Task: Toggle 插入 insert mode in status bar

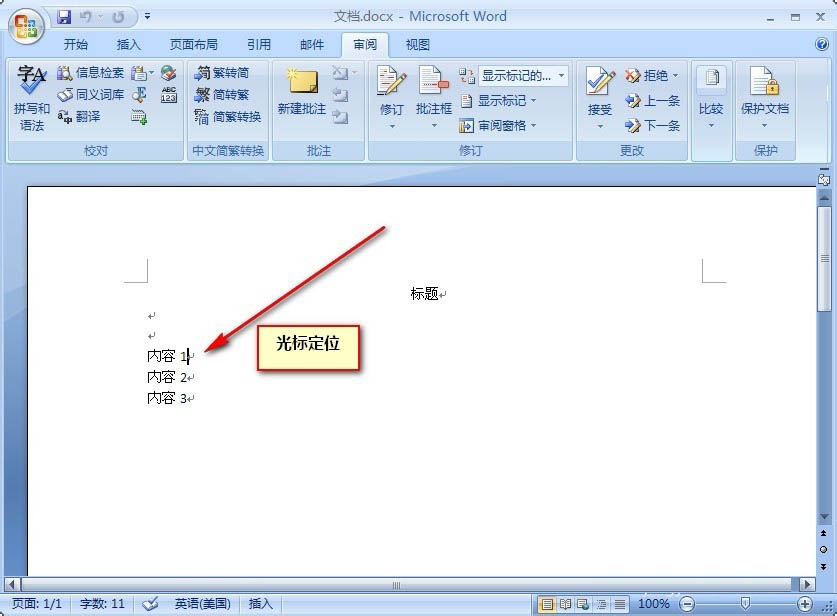Action: [260, 604]
